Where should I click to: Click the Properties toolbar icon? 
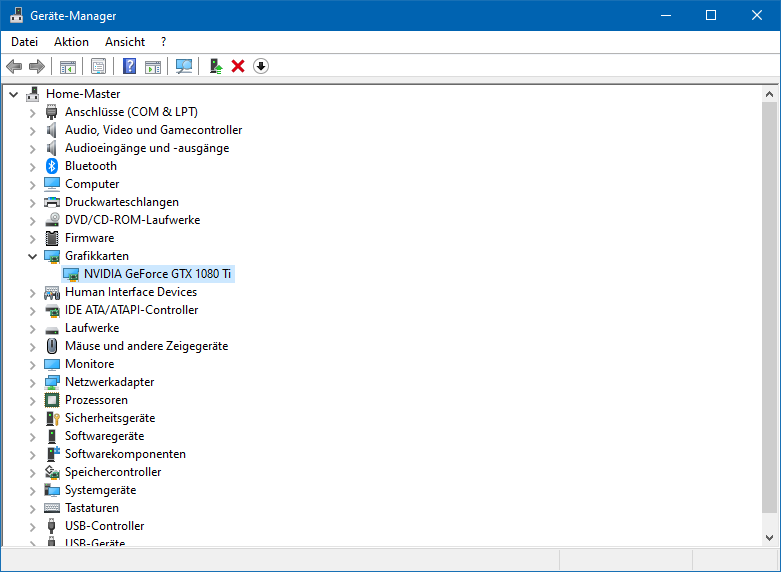(x=98, y=66)
